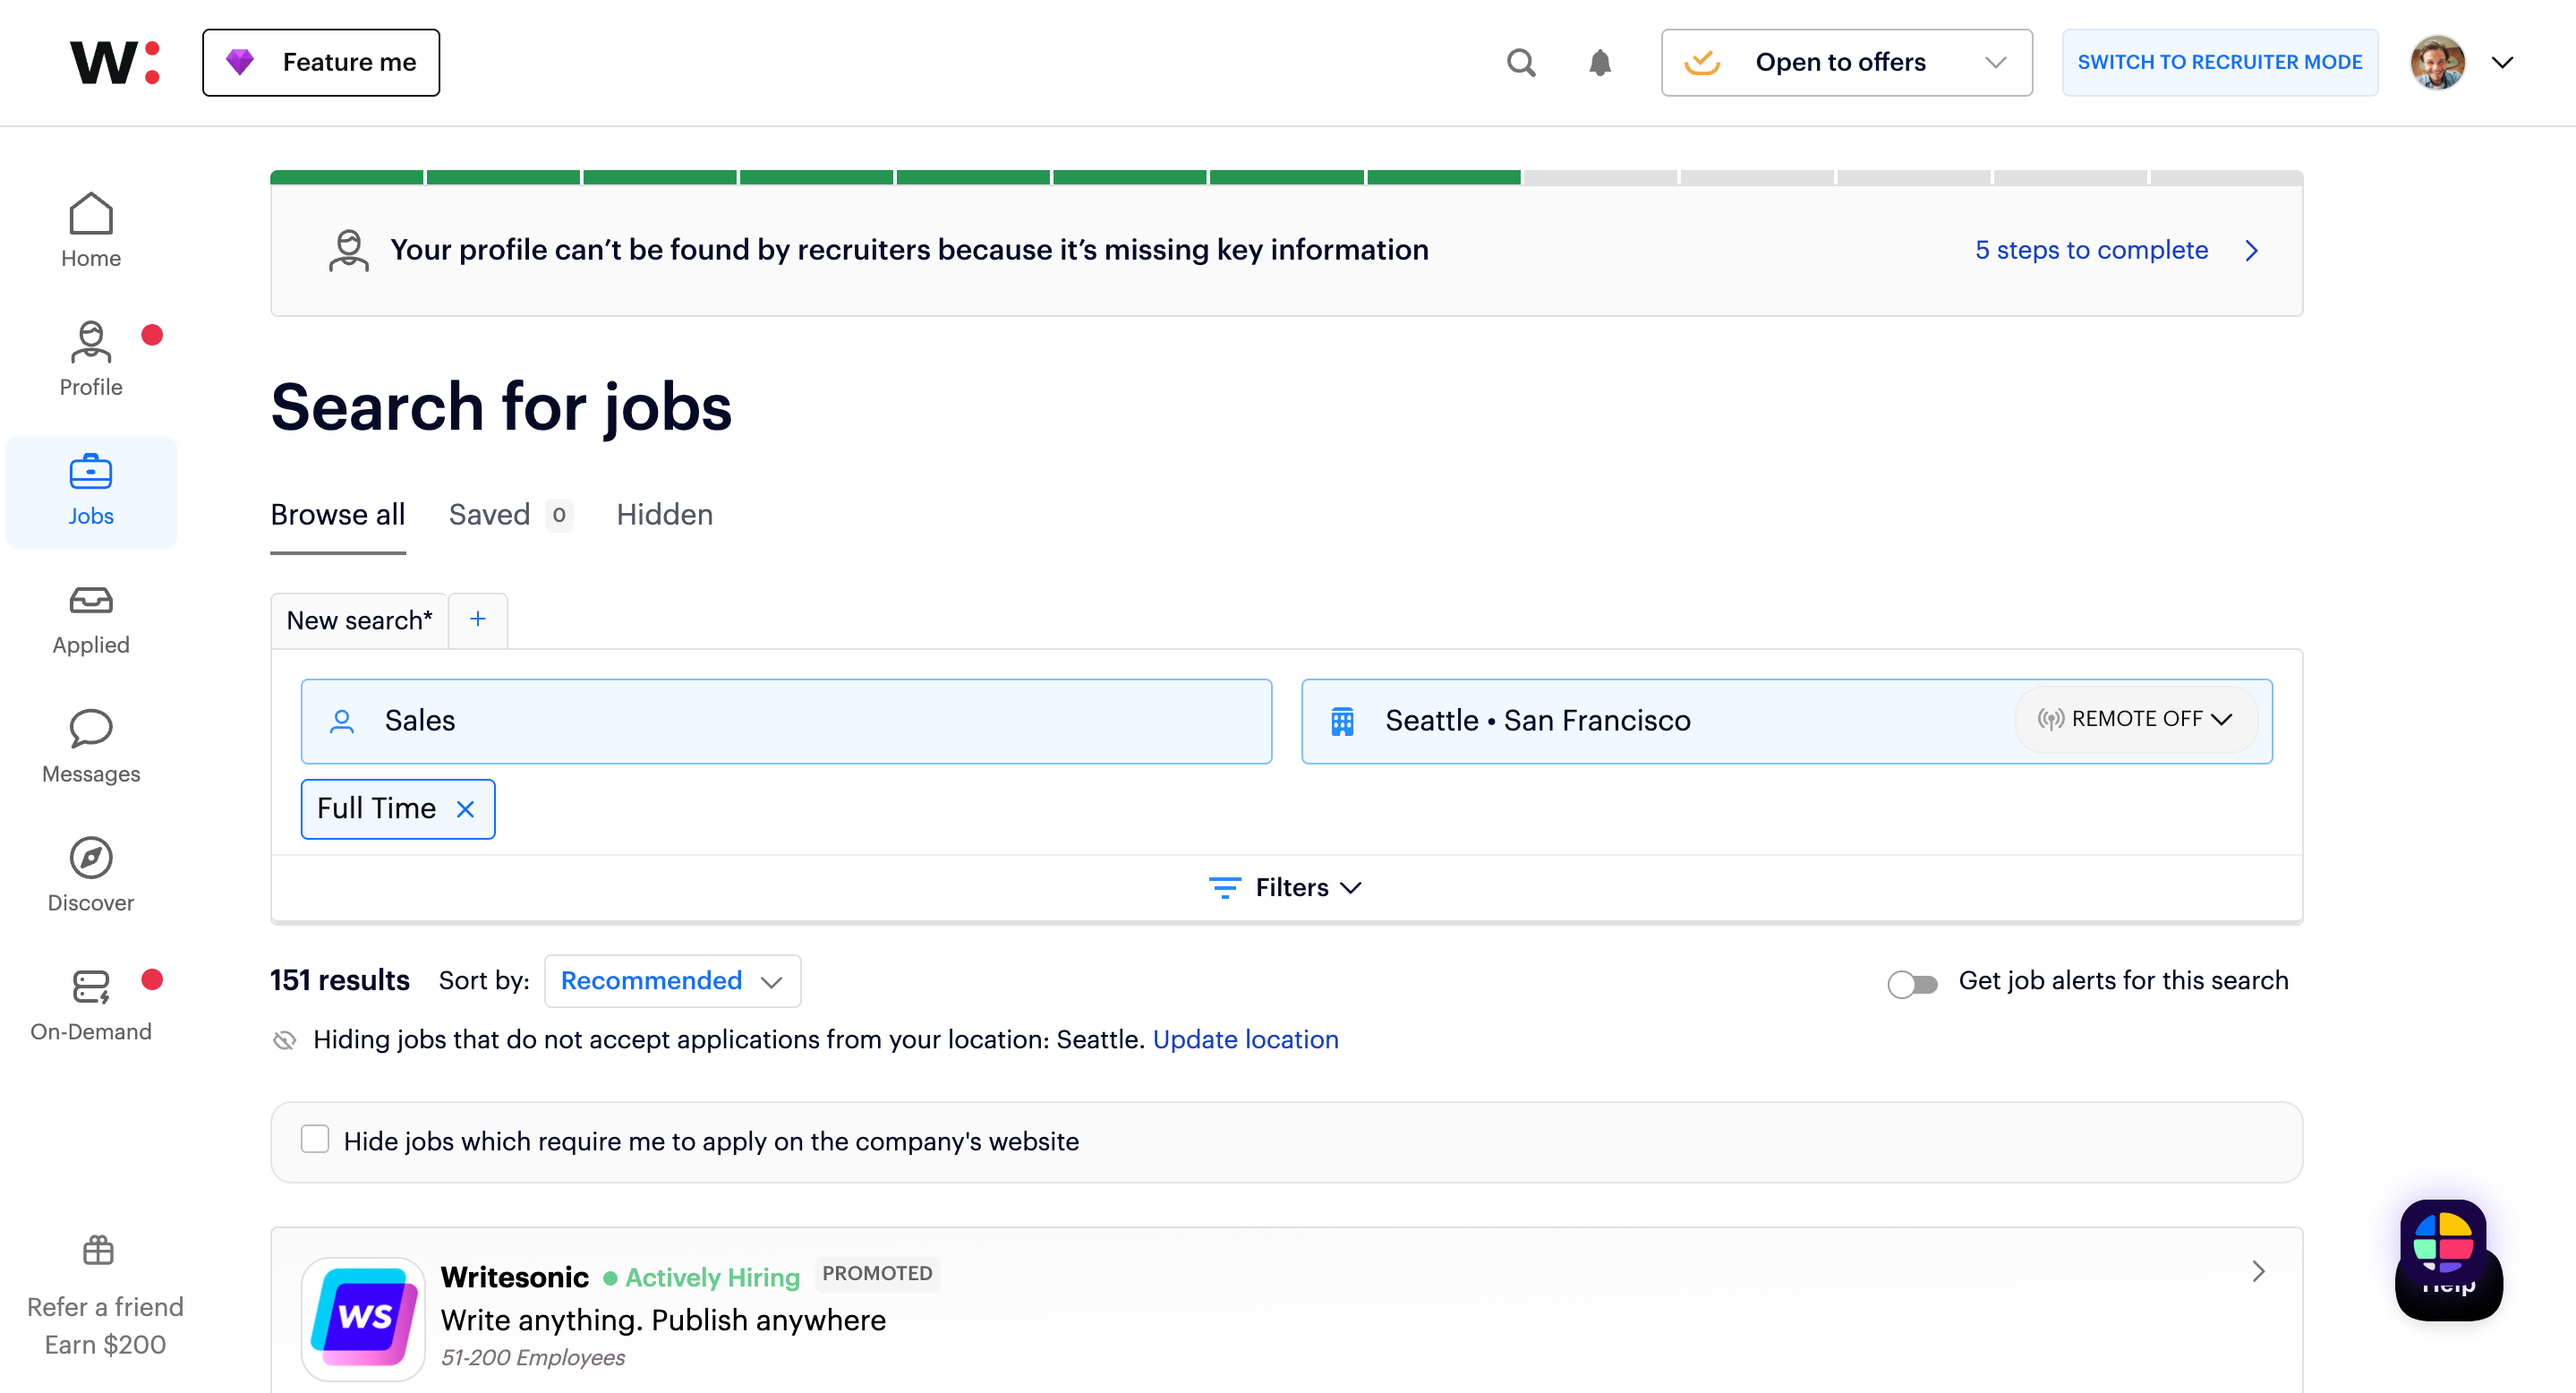Open On-Demand sidebar icon

tap(90, 987)
